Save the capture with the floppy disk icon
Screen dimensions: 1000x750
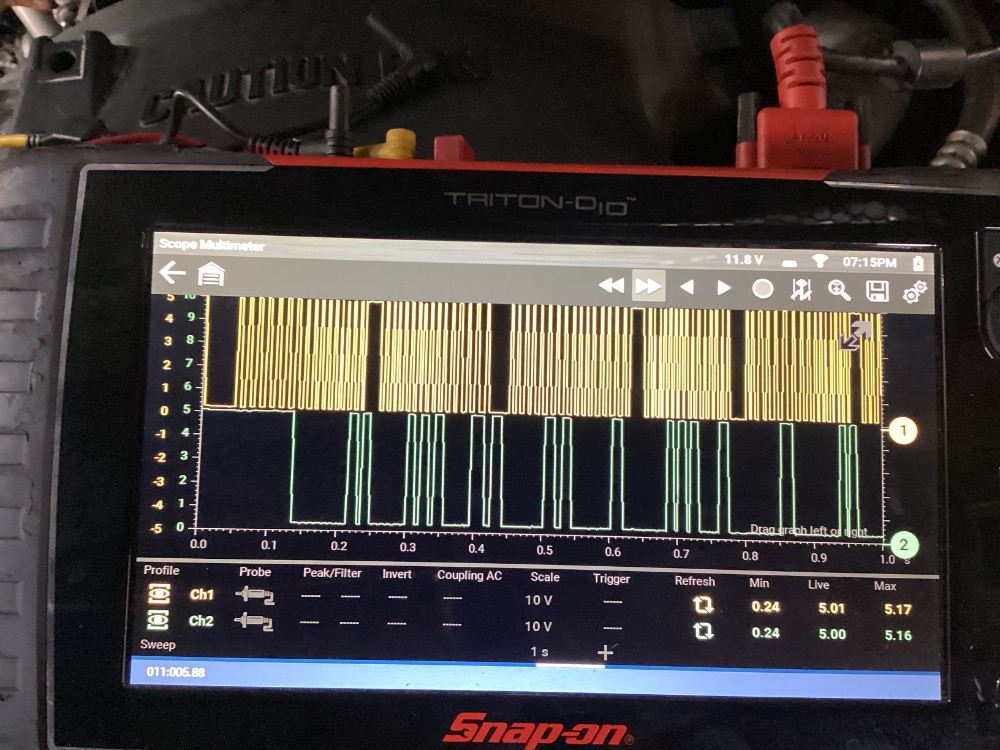pos(877,291)
